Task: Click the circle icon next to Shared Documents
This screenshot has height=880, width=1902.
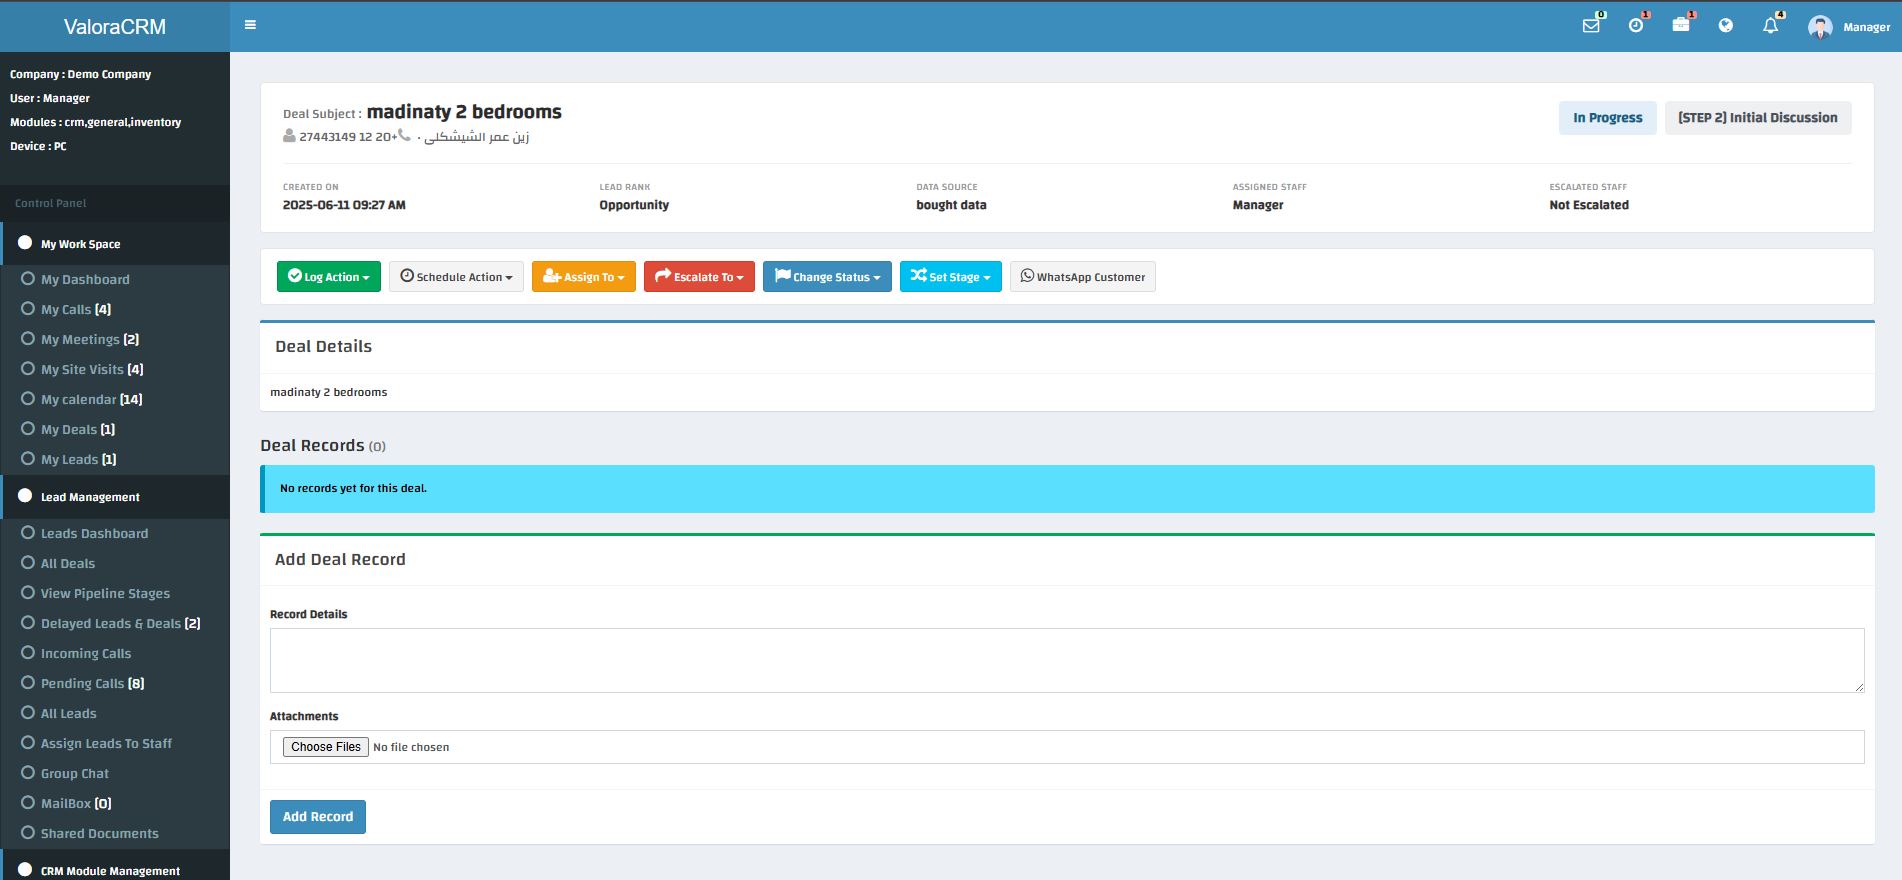Action: click(28, 833)
